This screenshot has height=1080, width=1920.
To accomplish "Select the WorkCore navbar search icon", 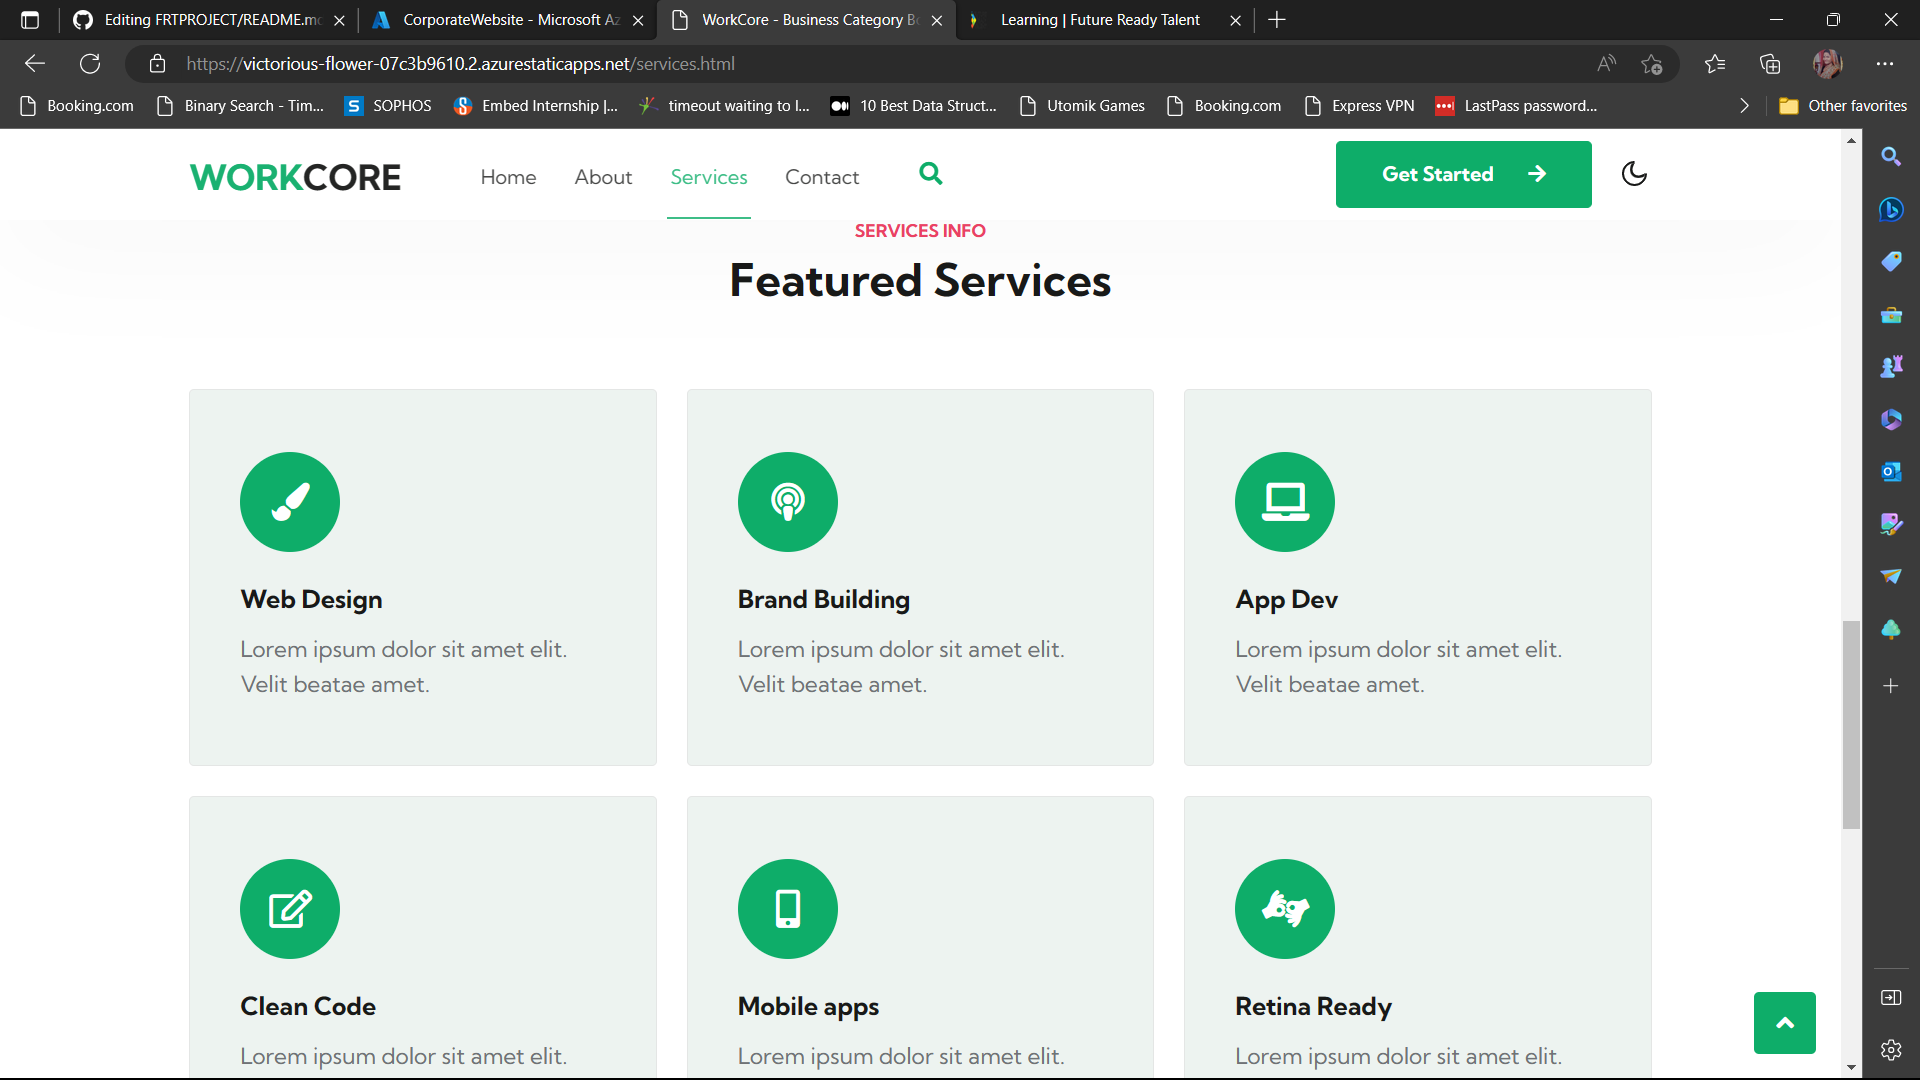I will (x=931, y=174).
